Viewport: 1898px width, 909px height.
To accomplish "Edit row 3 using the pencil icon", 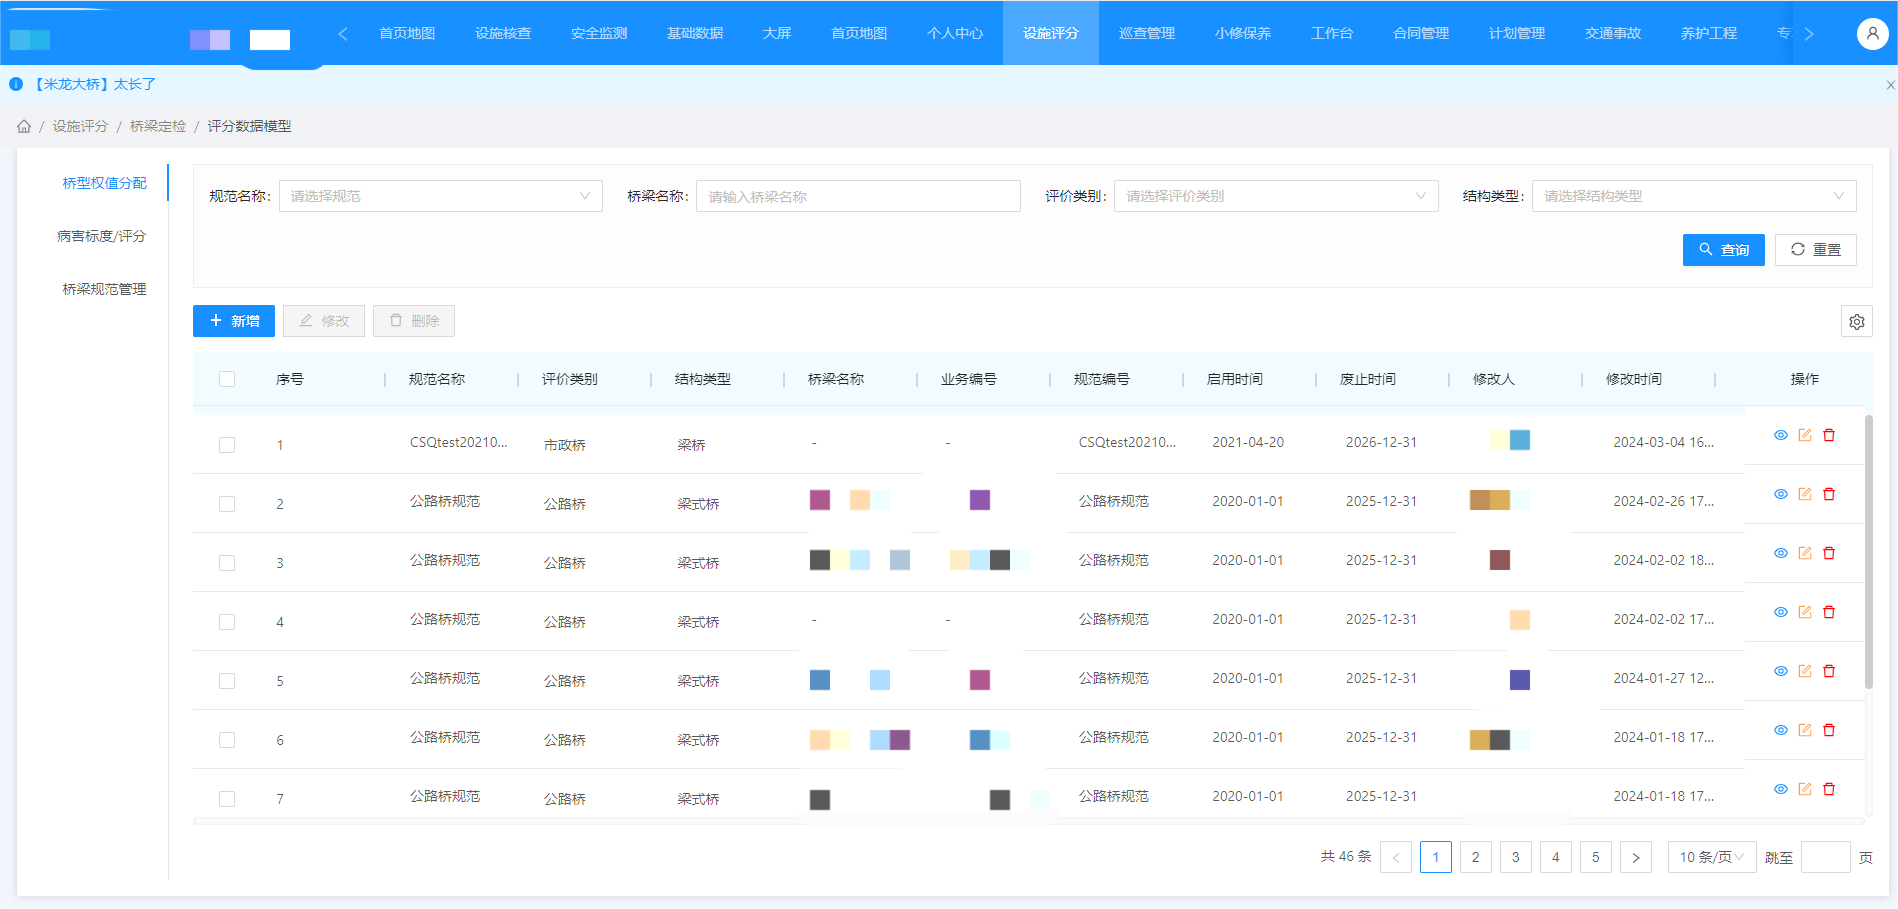I will [1805, 553].
